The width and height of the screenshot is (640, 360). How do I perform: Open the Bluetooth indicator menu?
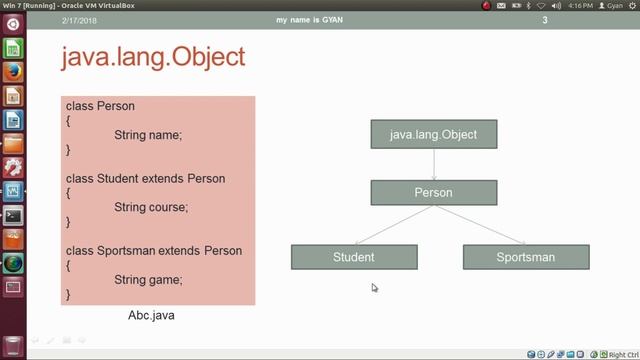(x=529, y=5)
